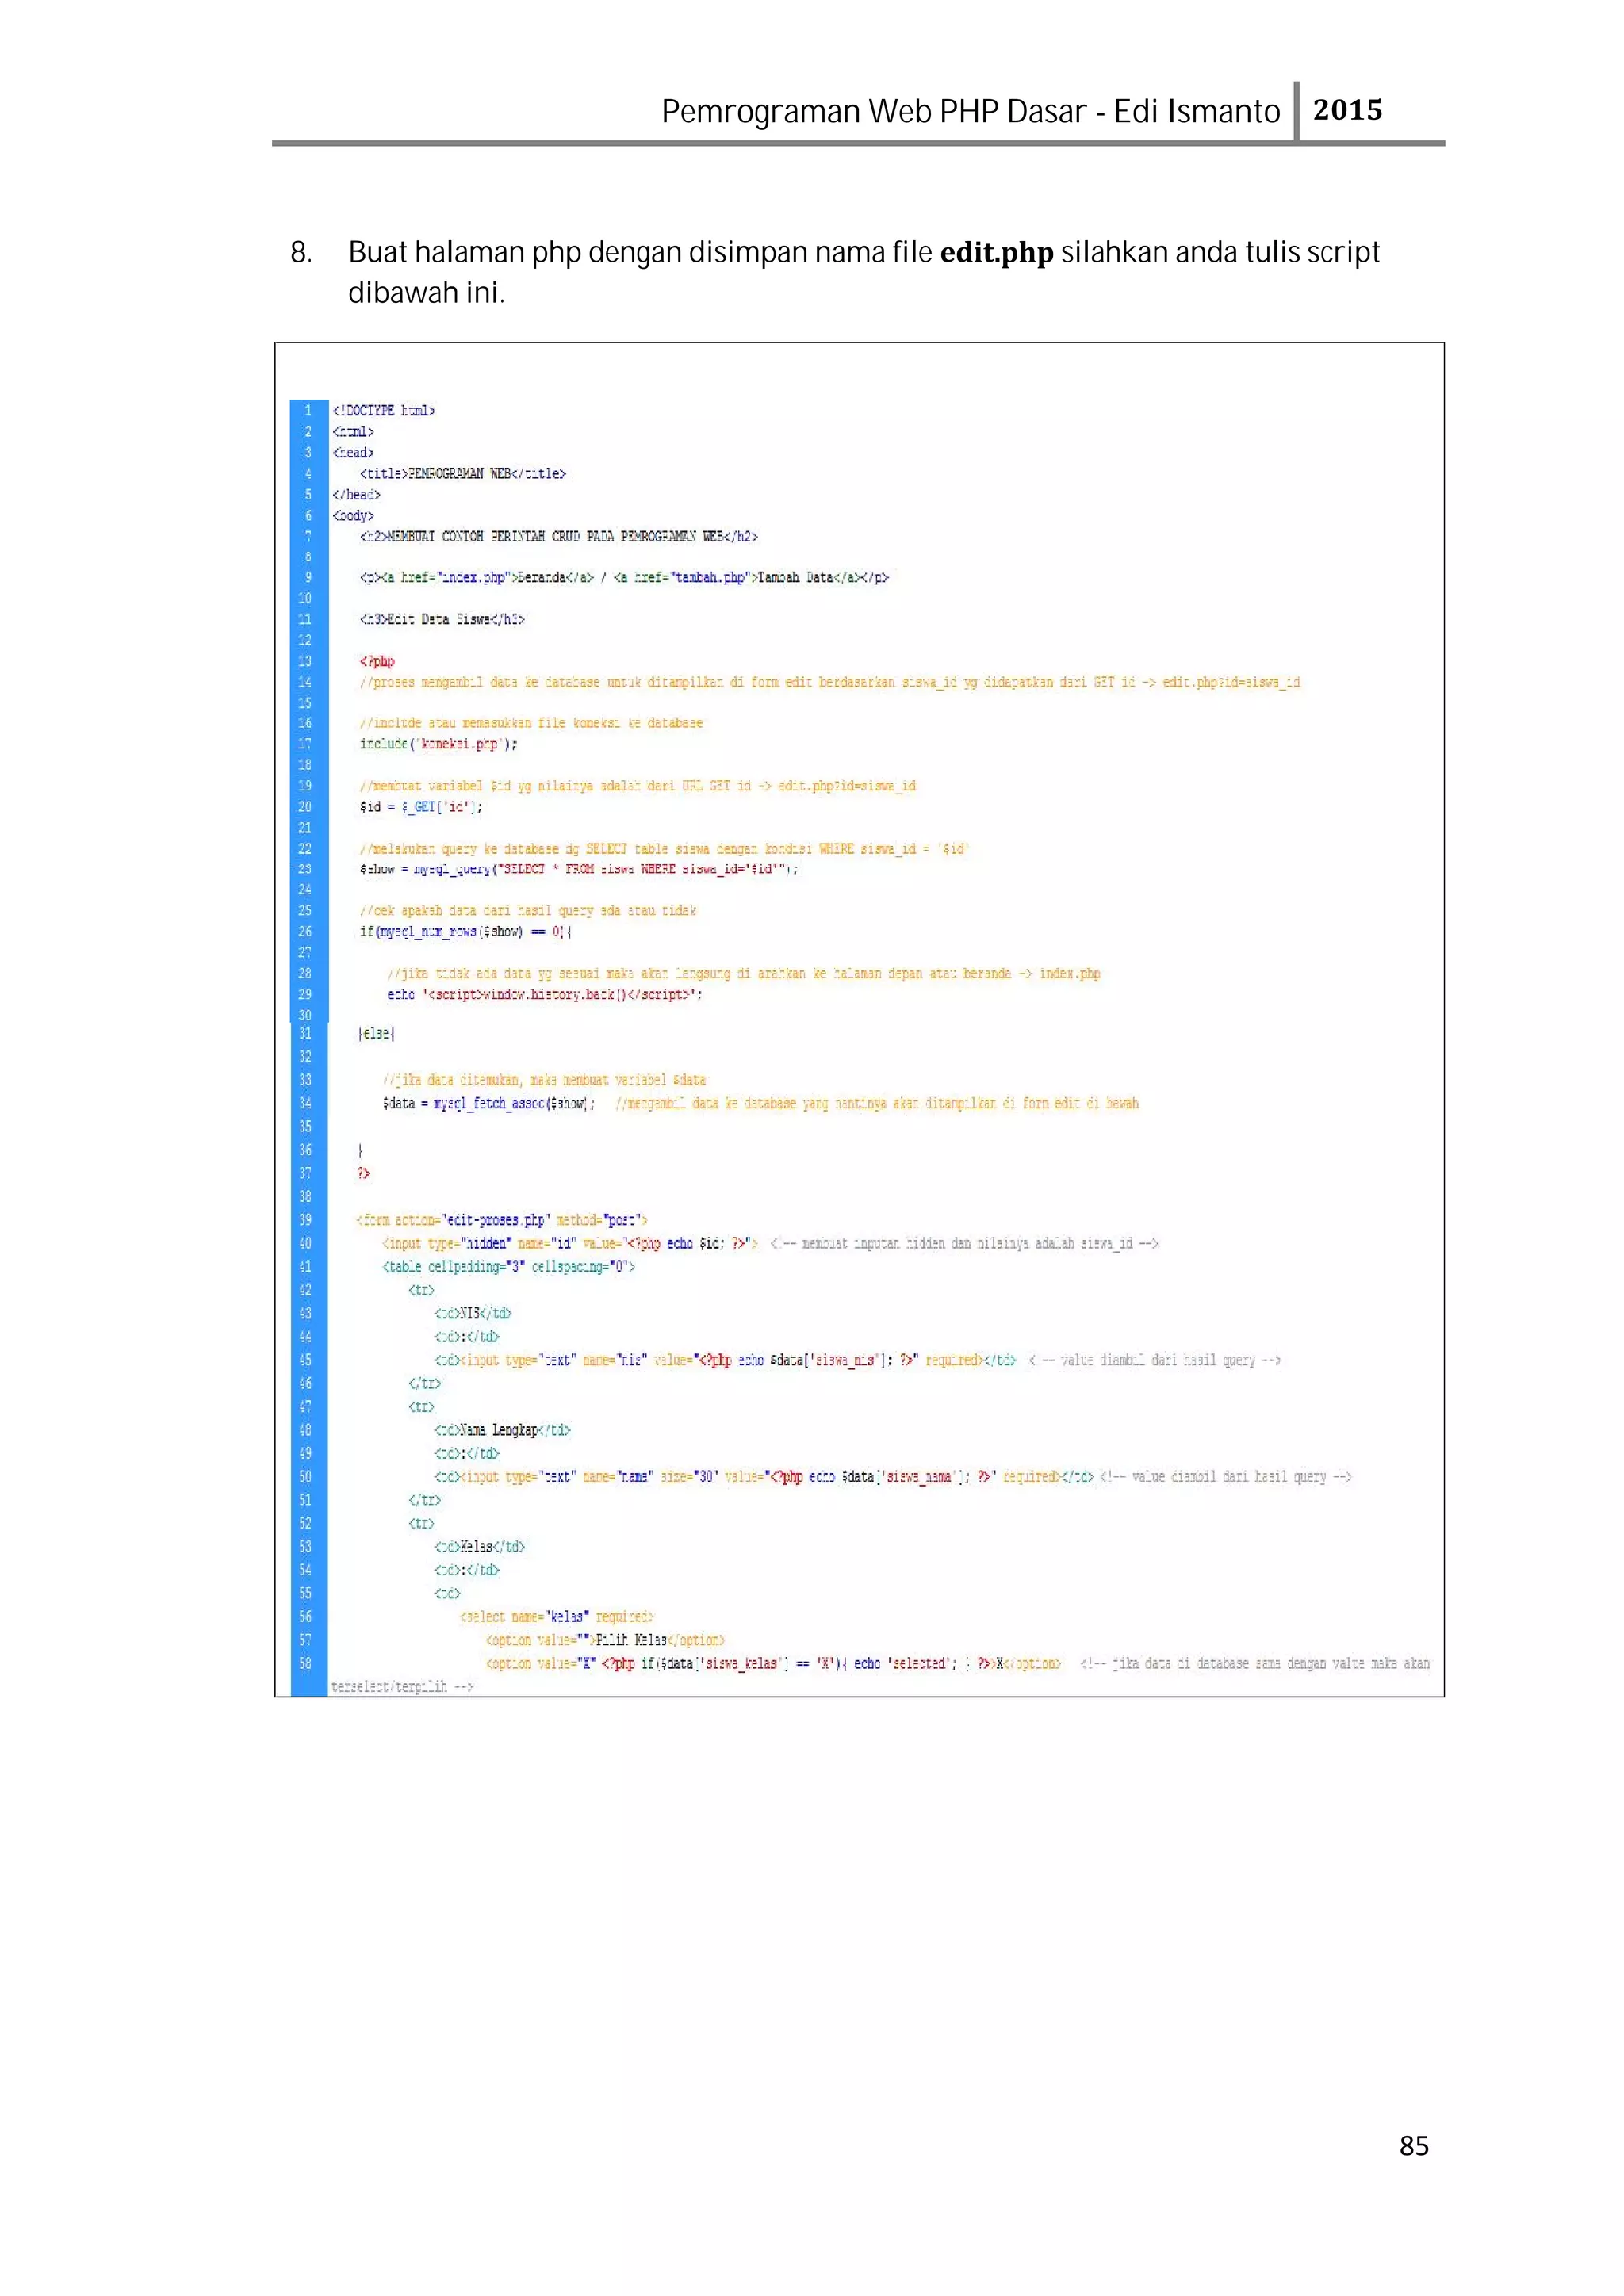Click the '<select name="kelas" required>' code line
This screenshot has height=2296, width=1624.
[x=557, y=1617]
